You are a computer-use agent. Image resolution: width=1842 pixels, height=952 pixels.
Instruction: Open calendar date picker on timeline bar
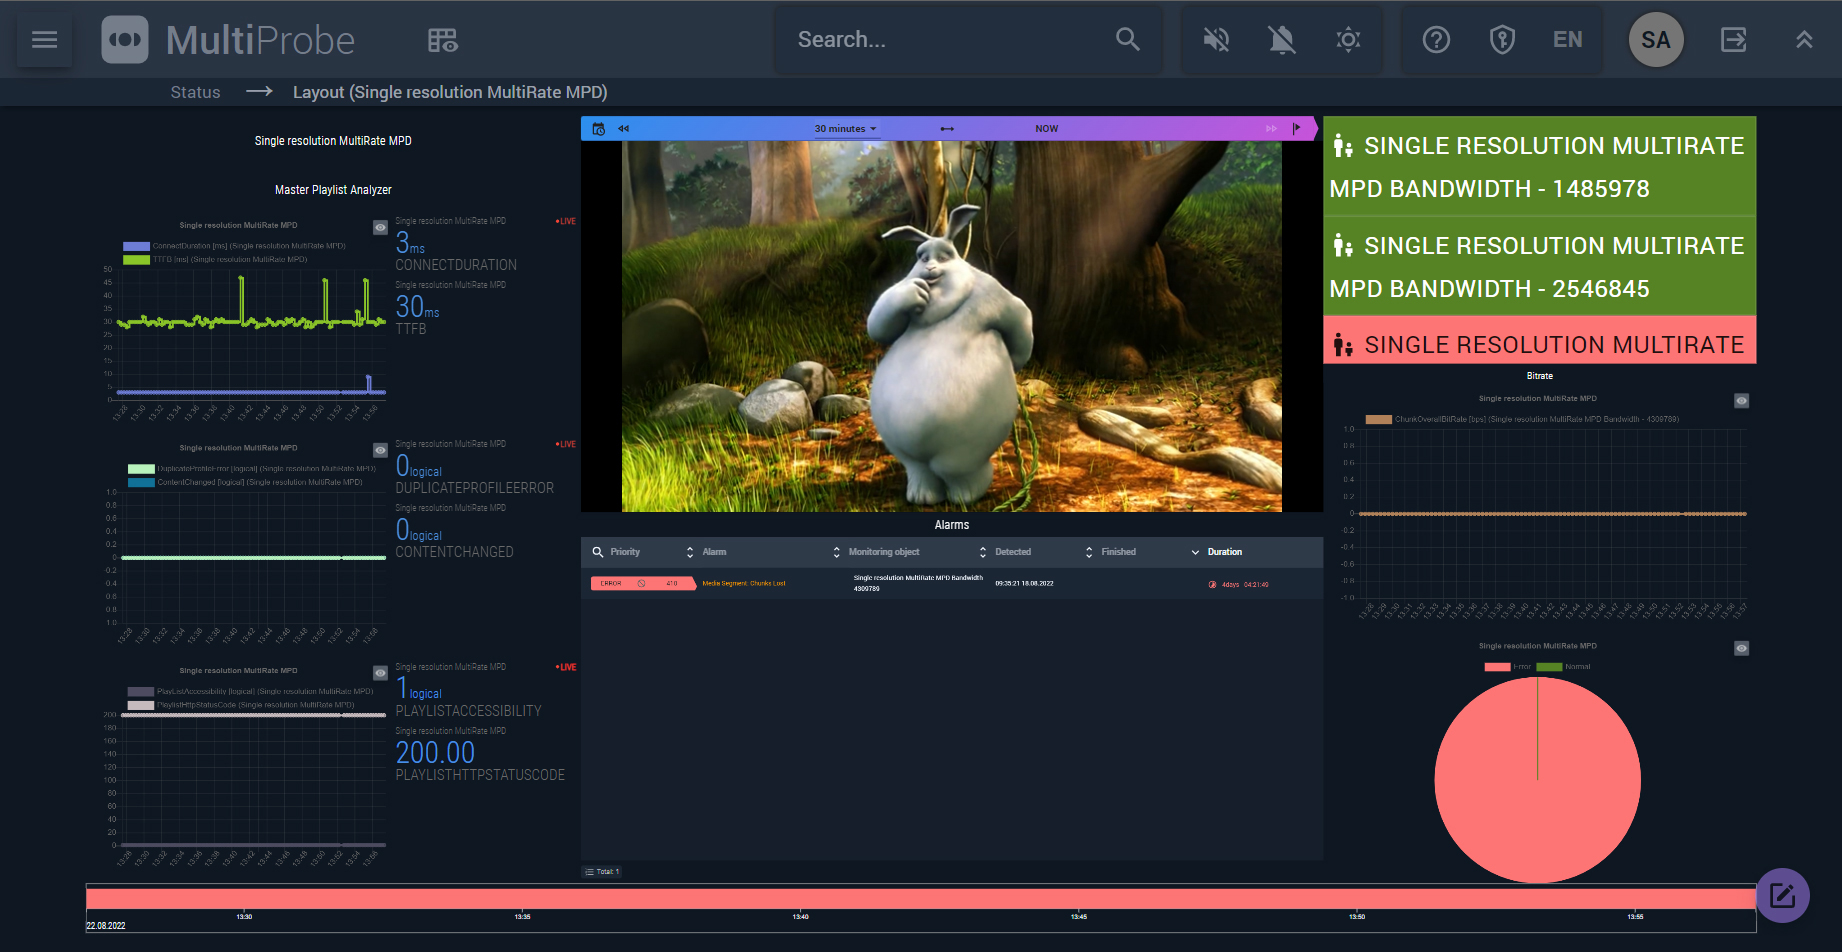tap(598, 129)
